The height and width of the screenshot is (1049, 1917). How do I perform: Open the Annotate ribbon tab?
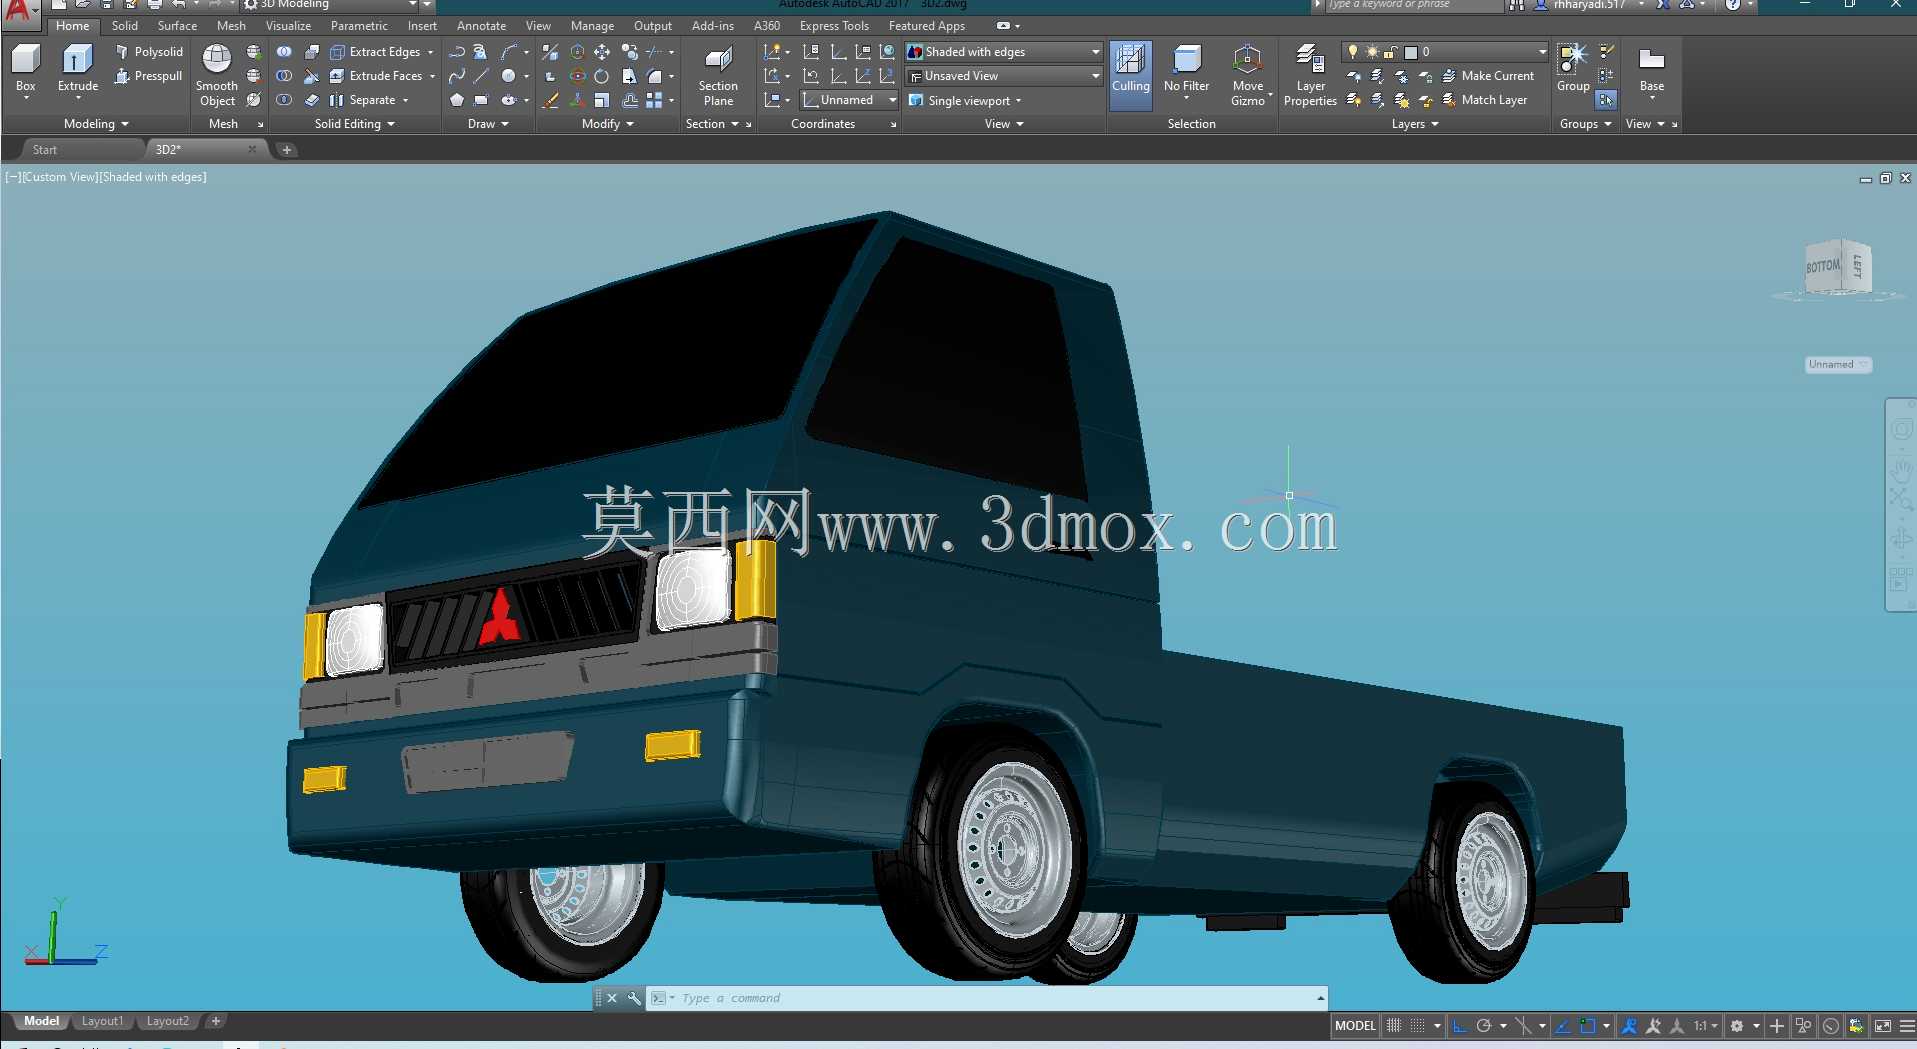(x=481, y=26)
